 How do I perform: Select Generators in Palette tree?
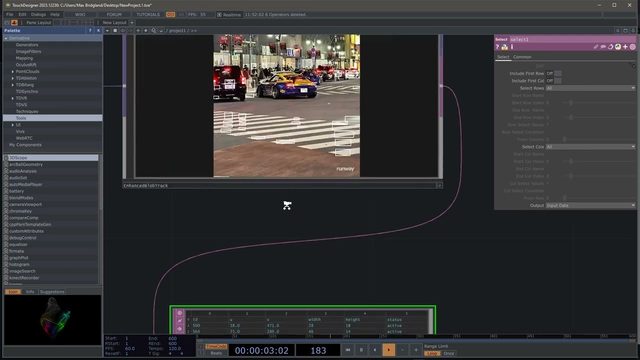point(27,45)
